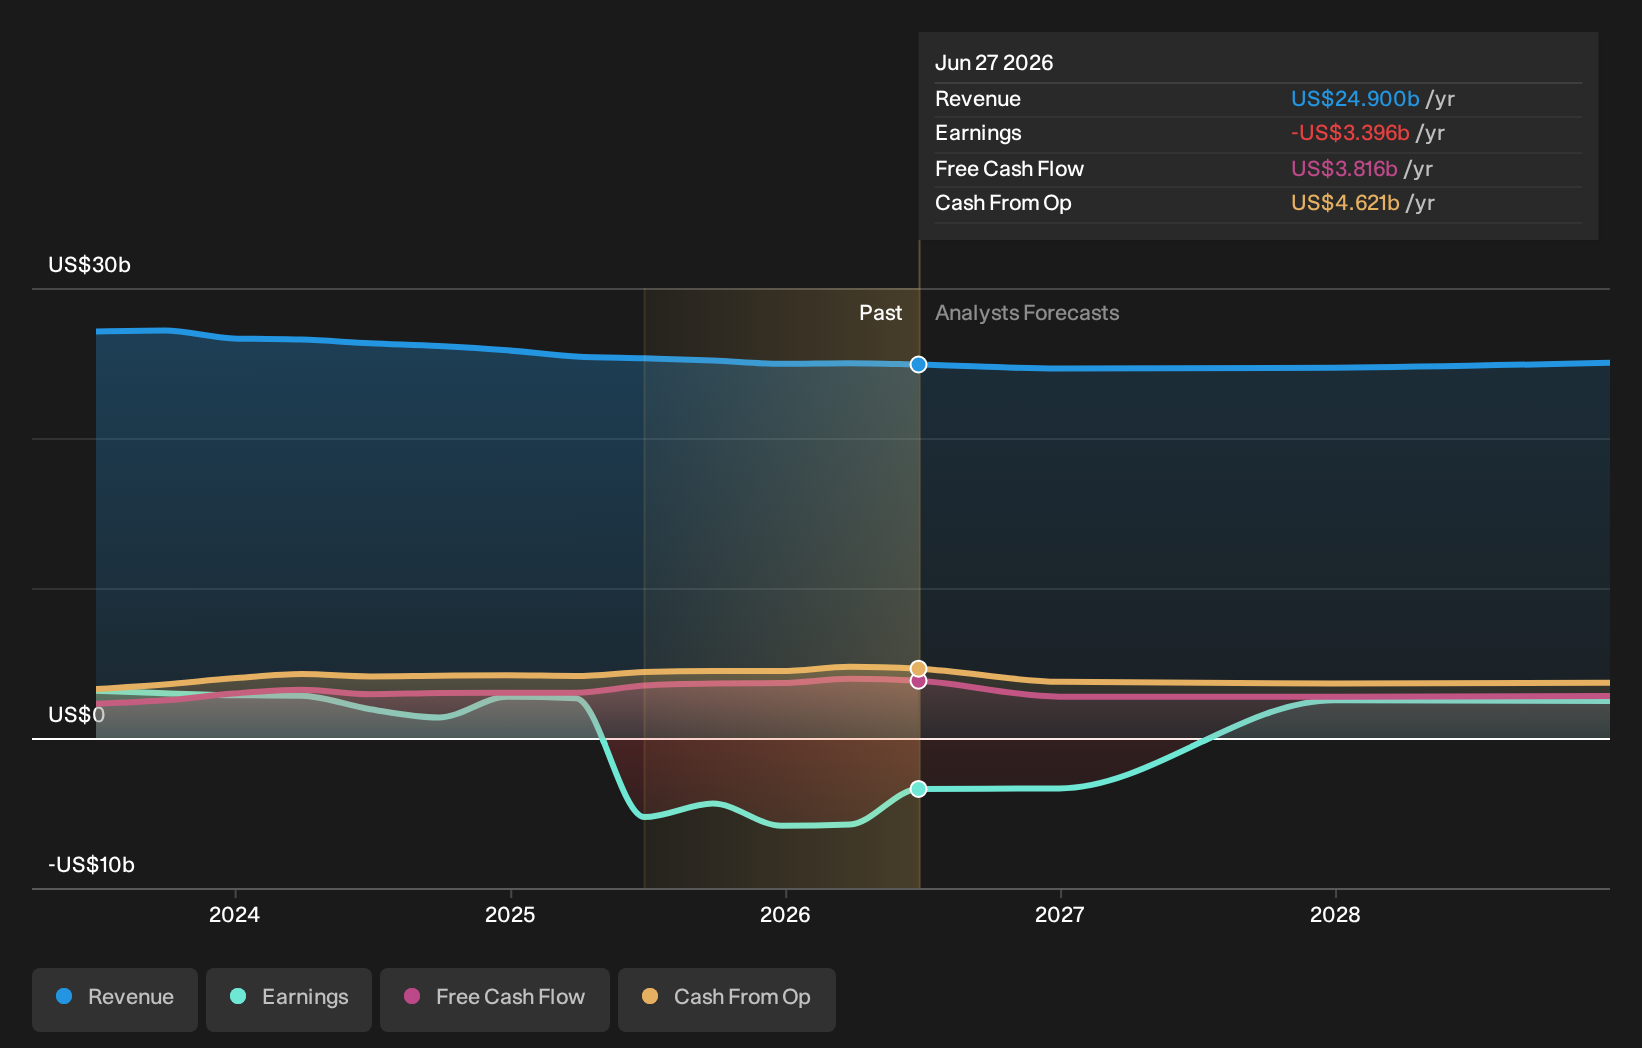Click the orange Cash From Op data point

(x=918, y=668)
